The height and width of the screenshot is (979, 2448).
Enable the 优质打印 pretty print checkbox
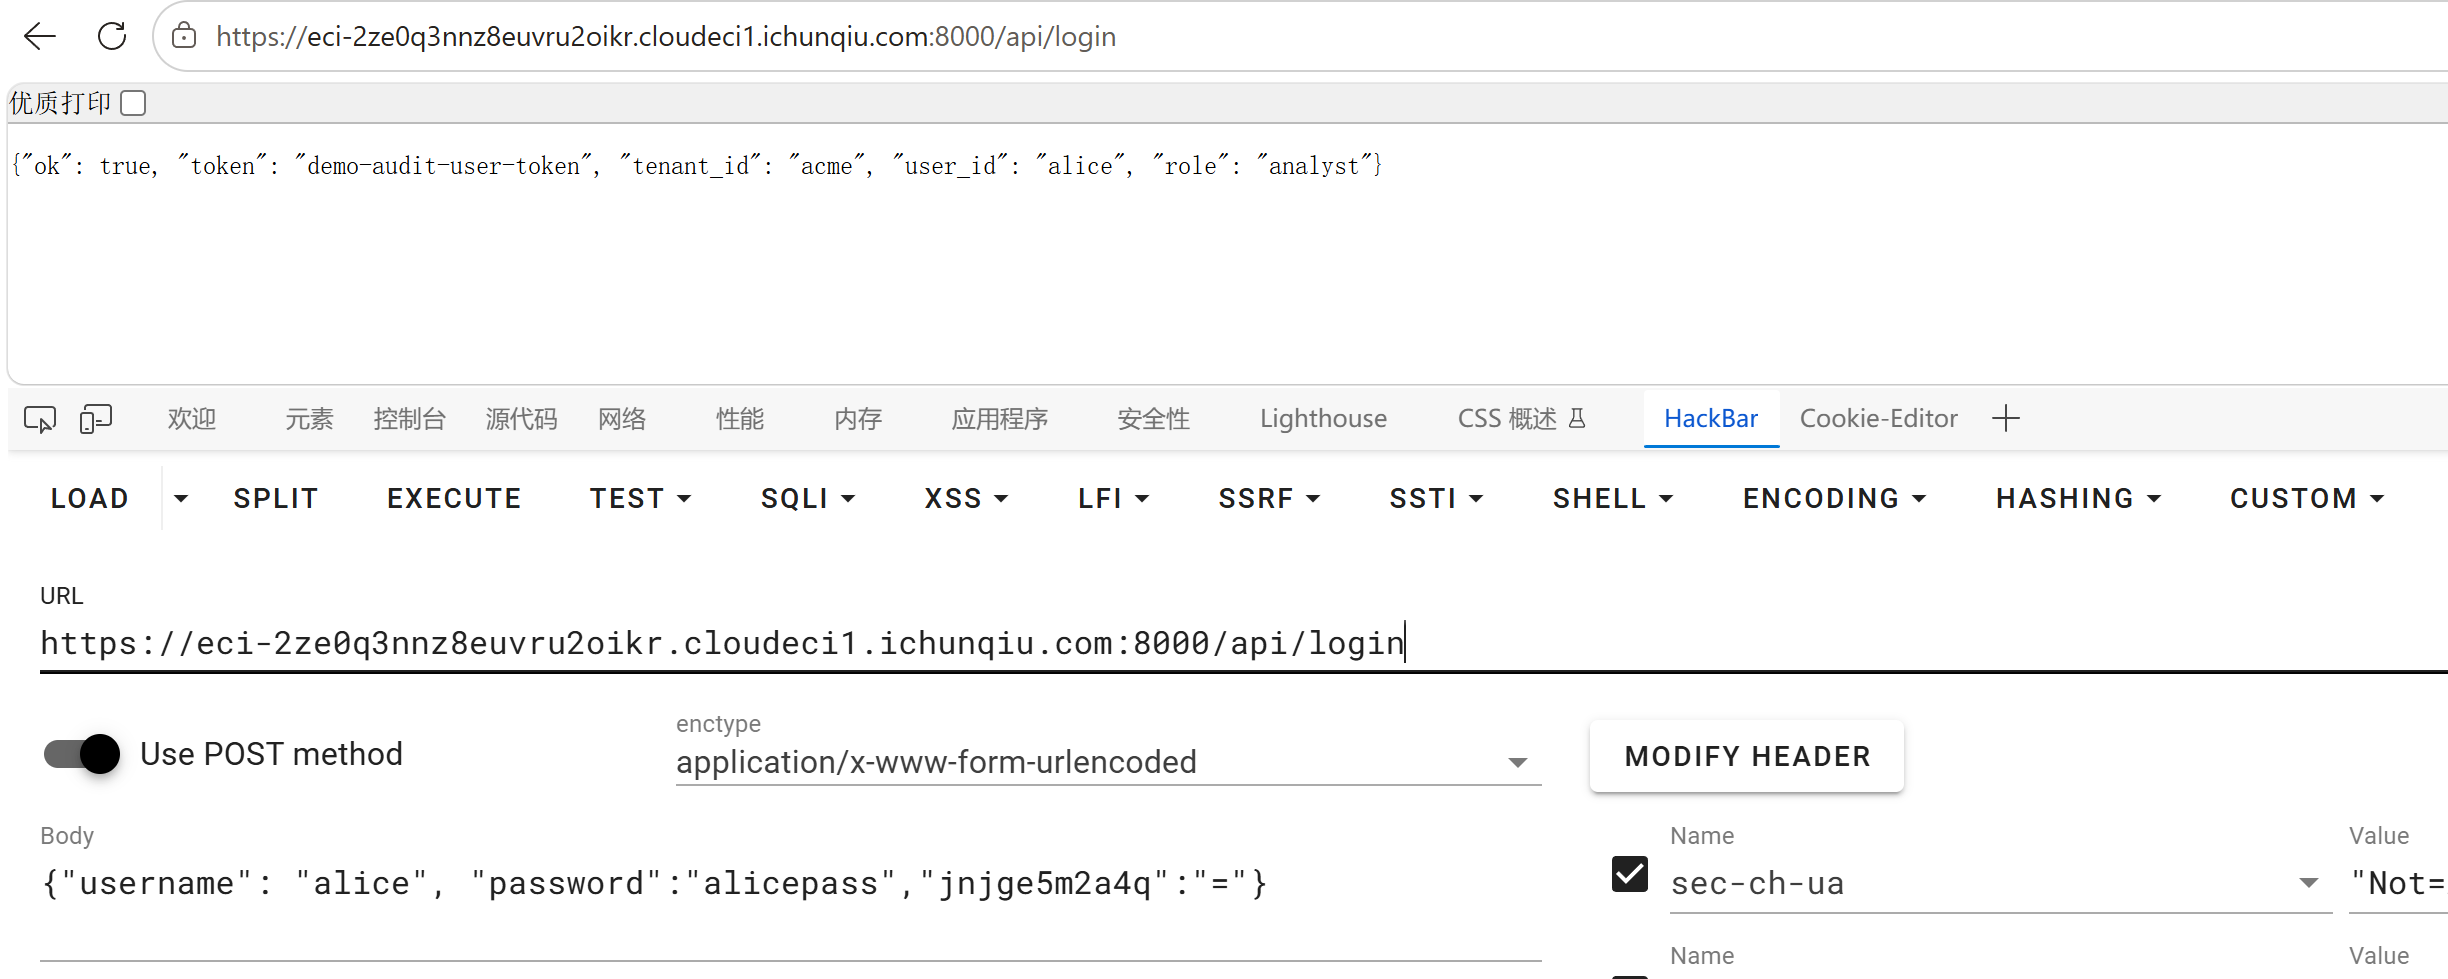point(133,103)
